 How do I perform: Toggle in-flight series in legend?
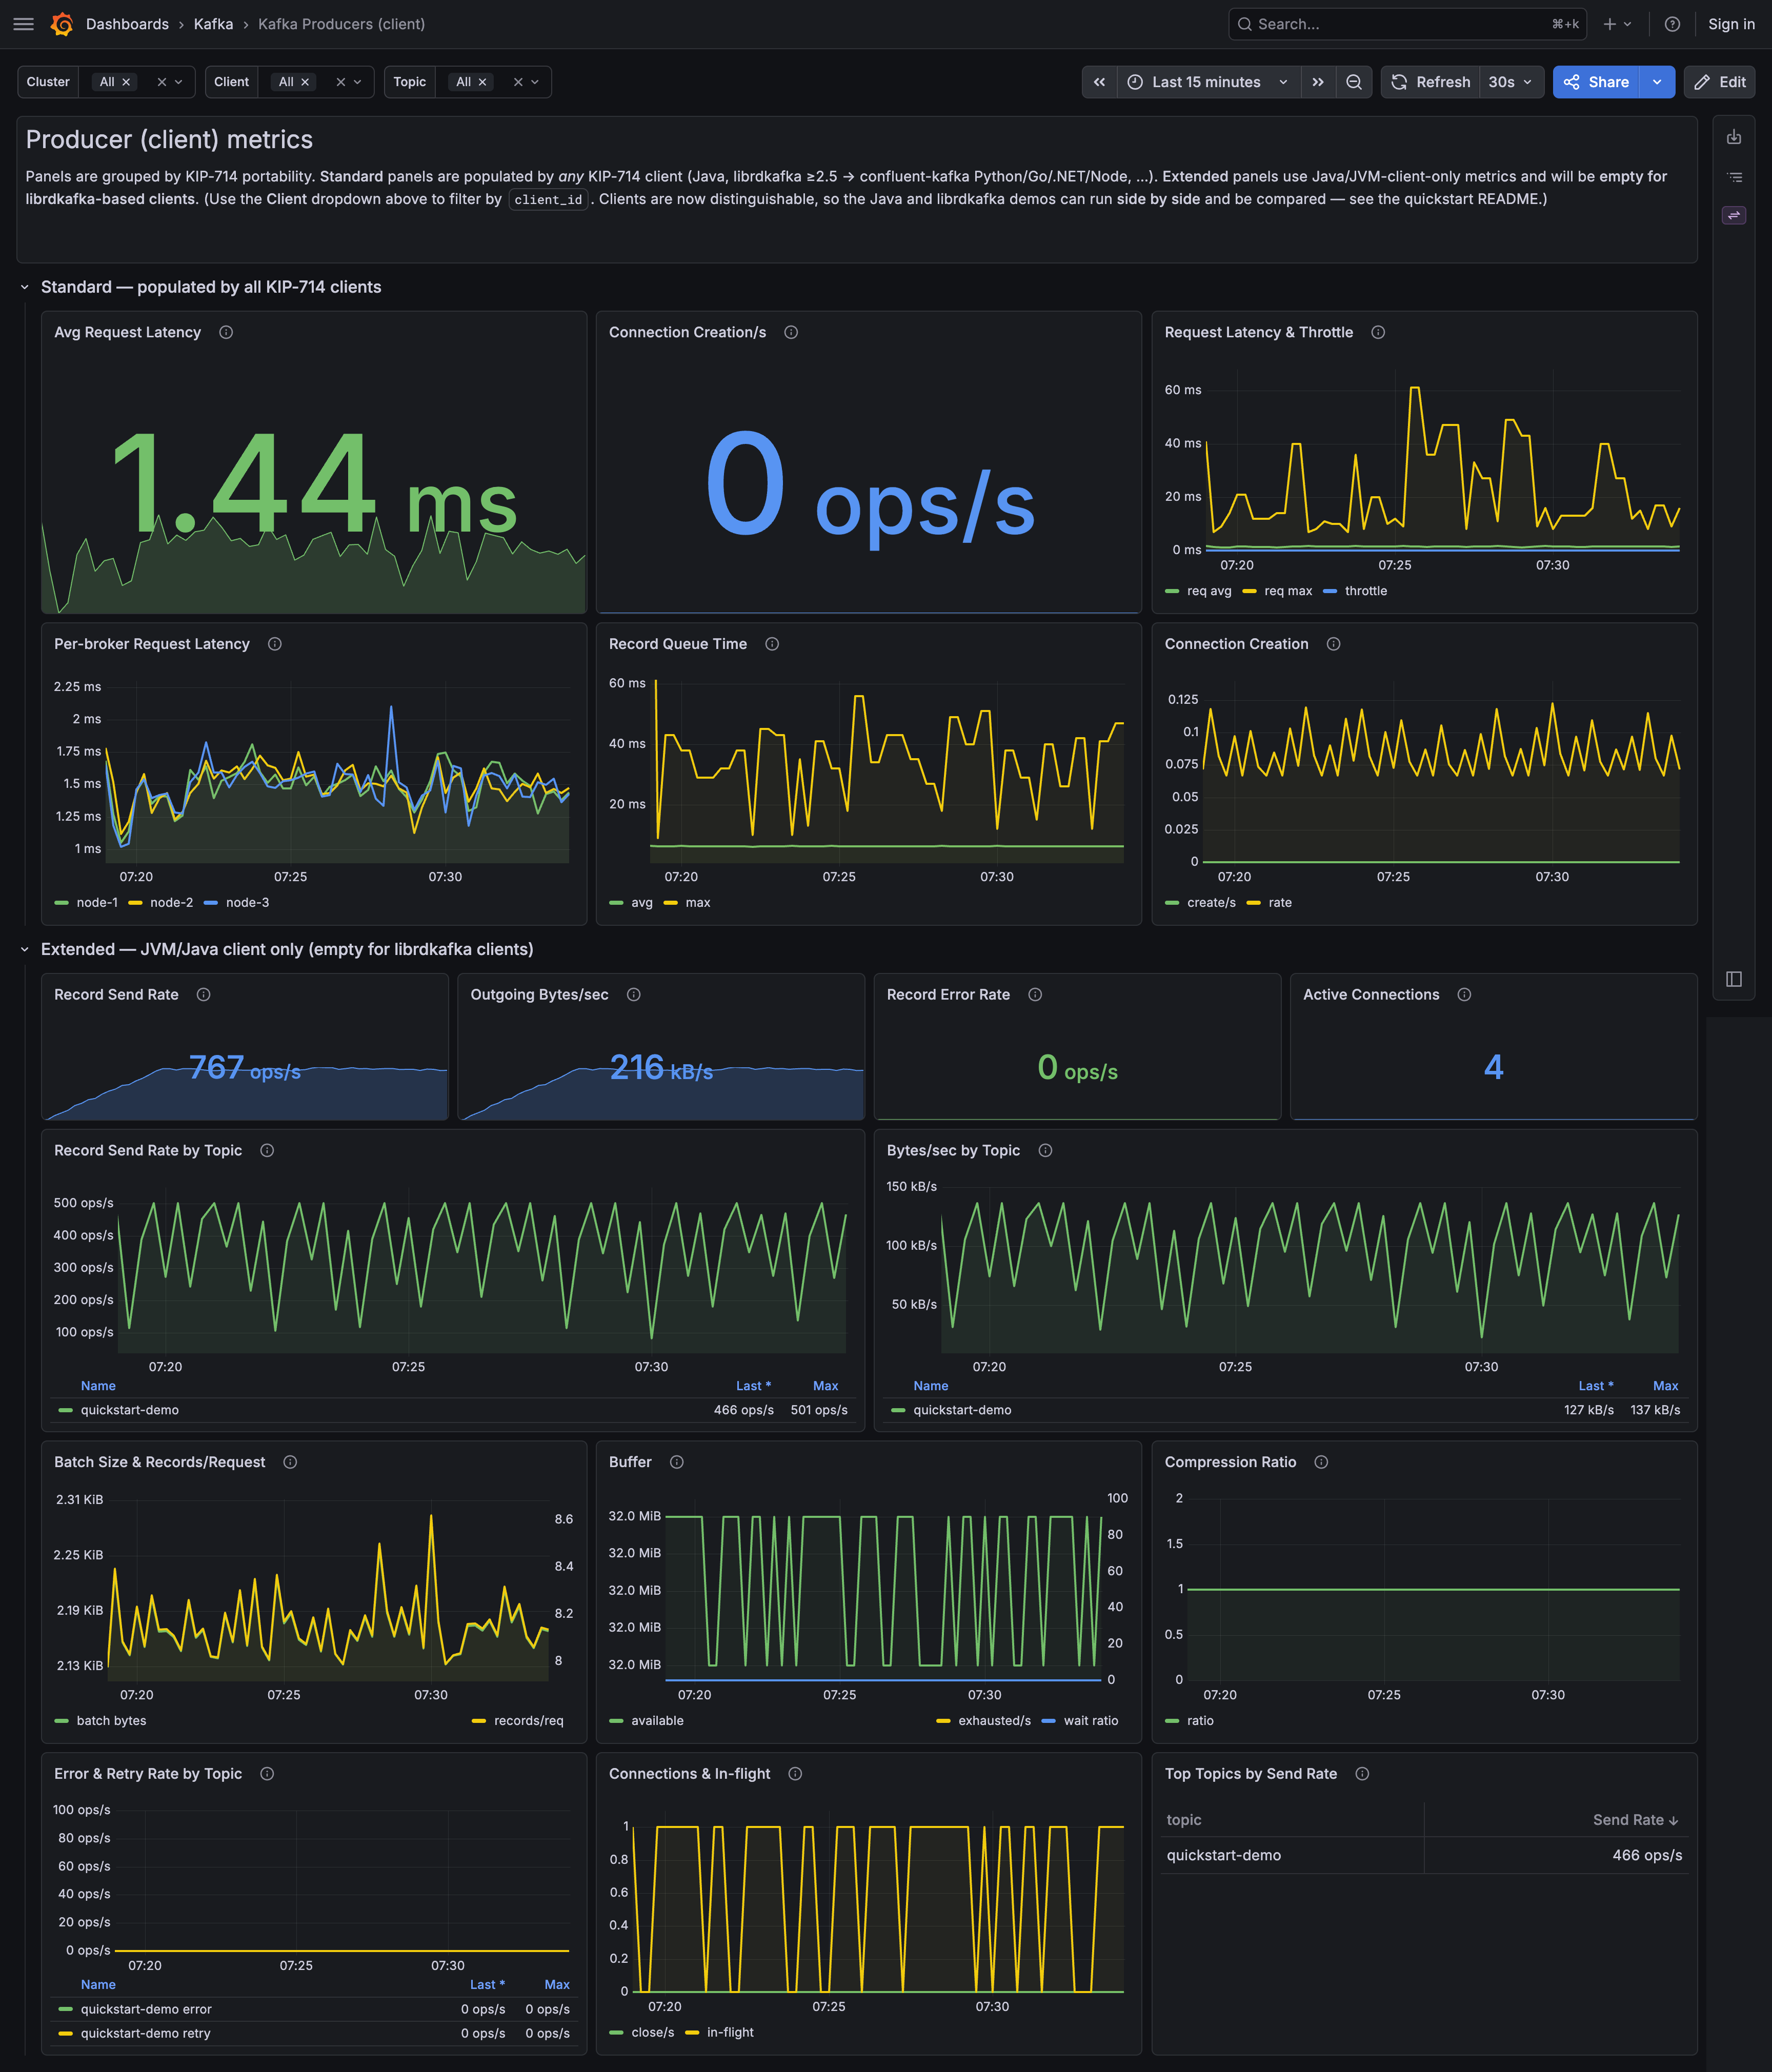pos(730,2033)
